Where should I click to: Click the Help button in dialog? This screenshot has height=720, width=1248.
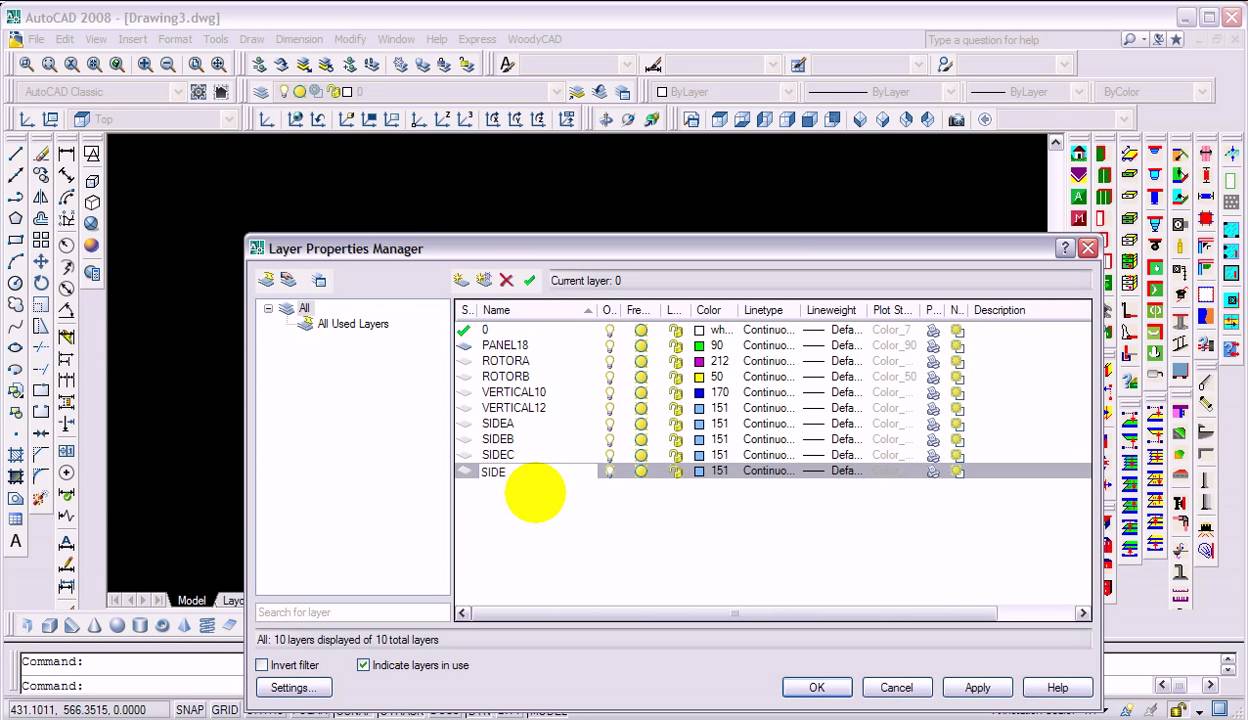click(x=1057, y=687)
